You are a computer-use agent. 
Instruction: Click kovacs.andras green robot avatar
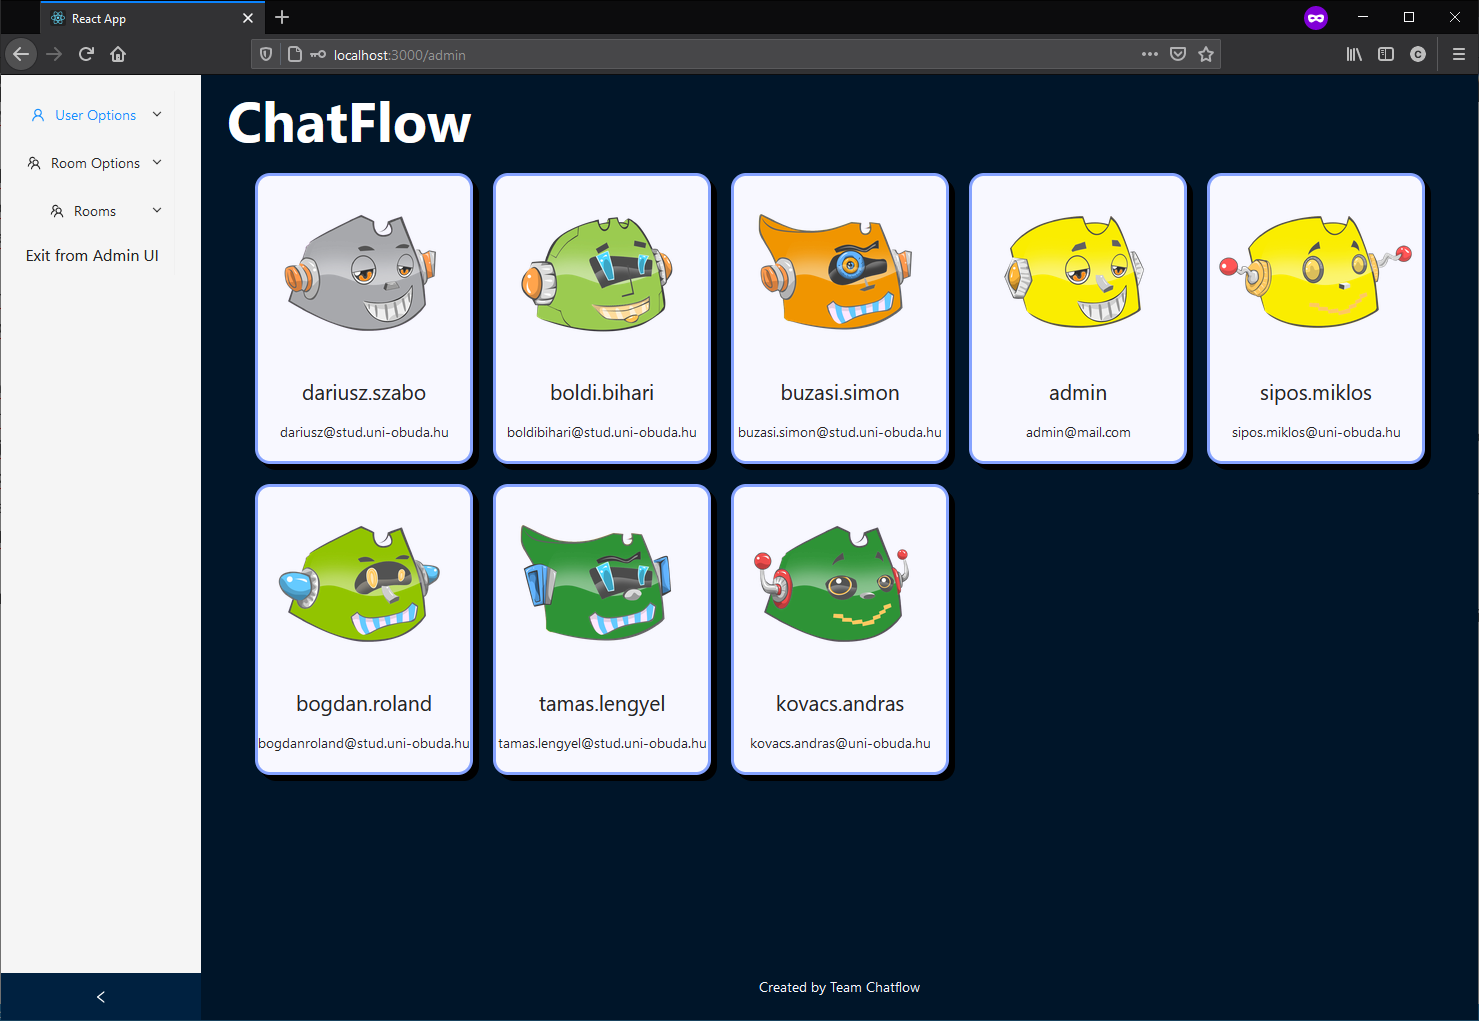pos(832,585)
